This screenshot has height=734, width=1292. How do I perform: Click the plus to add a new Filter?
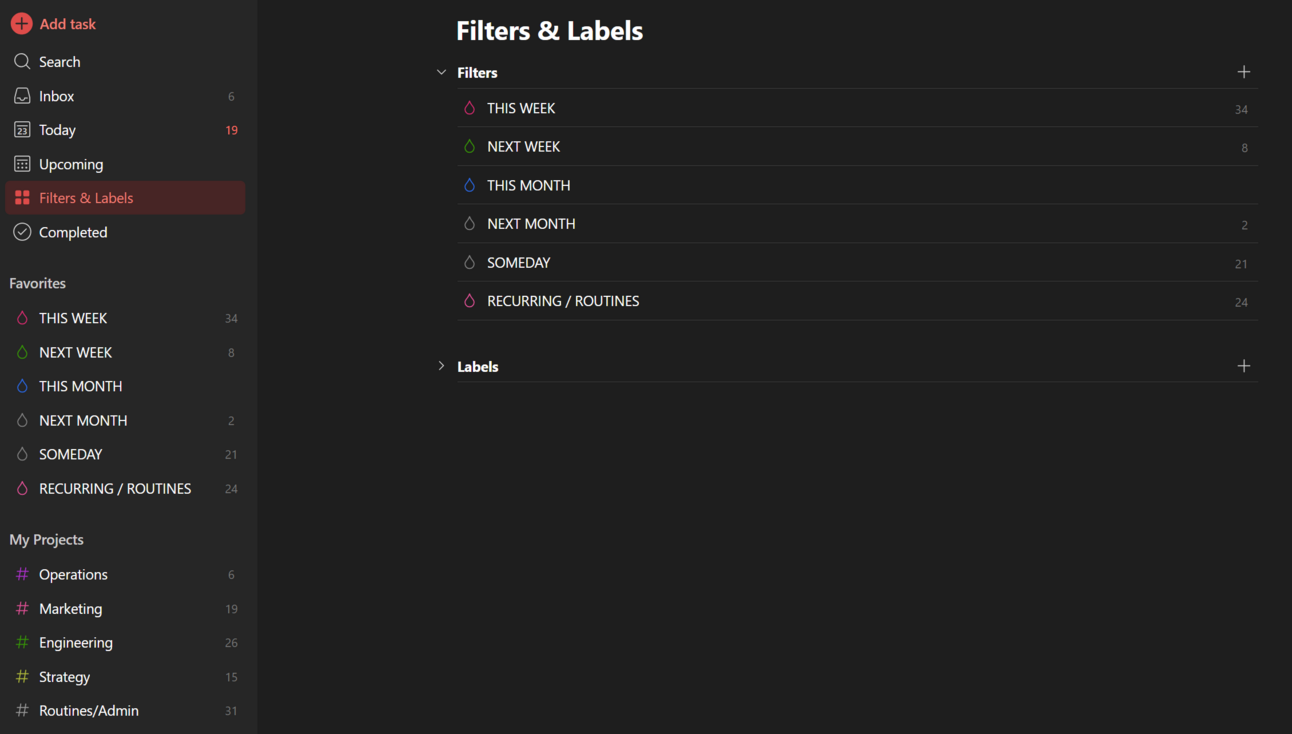[x=1244, y=71]
